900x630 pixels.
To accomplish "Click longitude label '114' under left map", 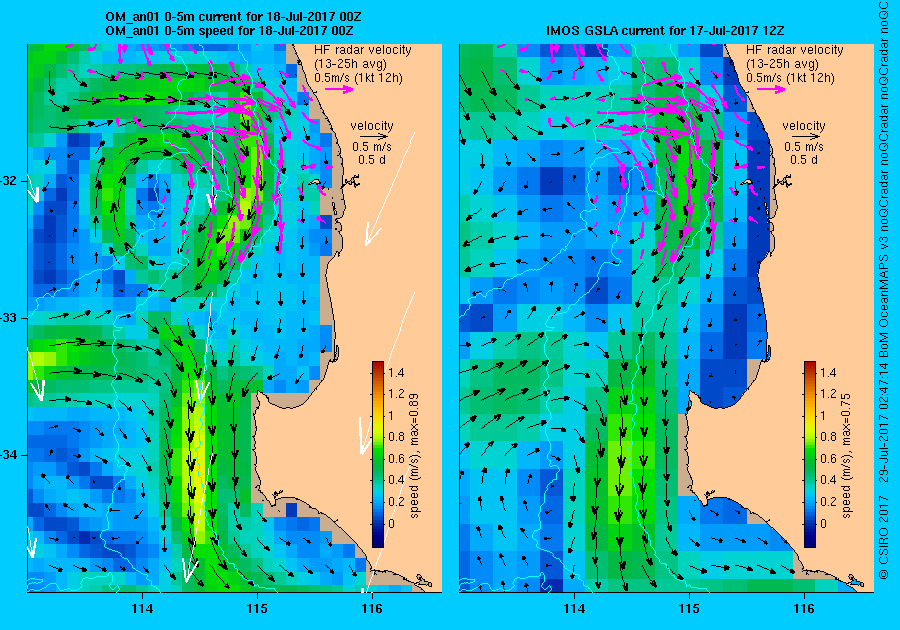I will (142, 609).
